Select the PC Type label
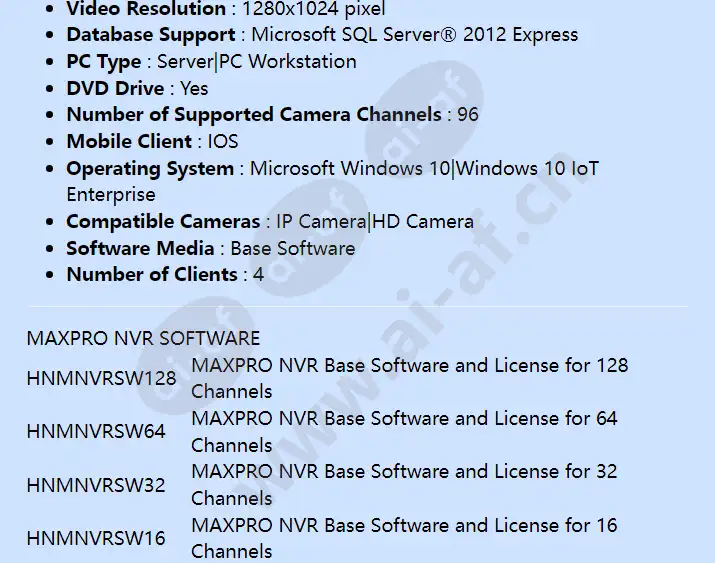 103,62
